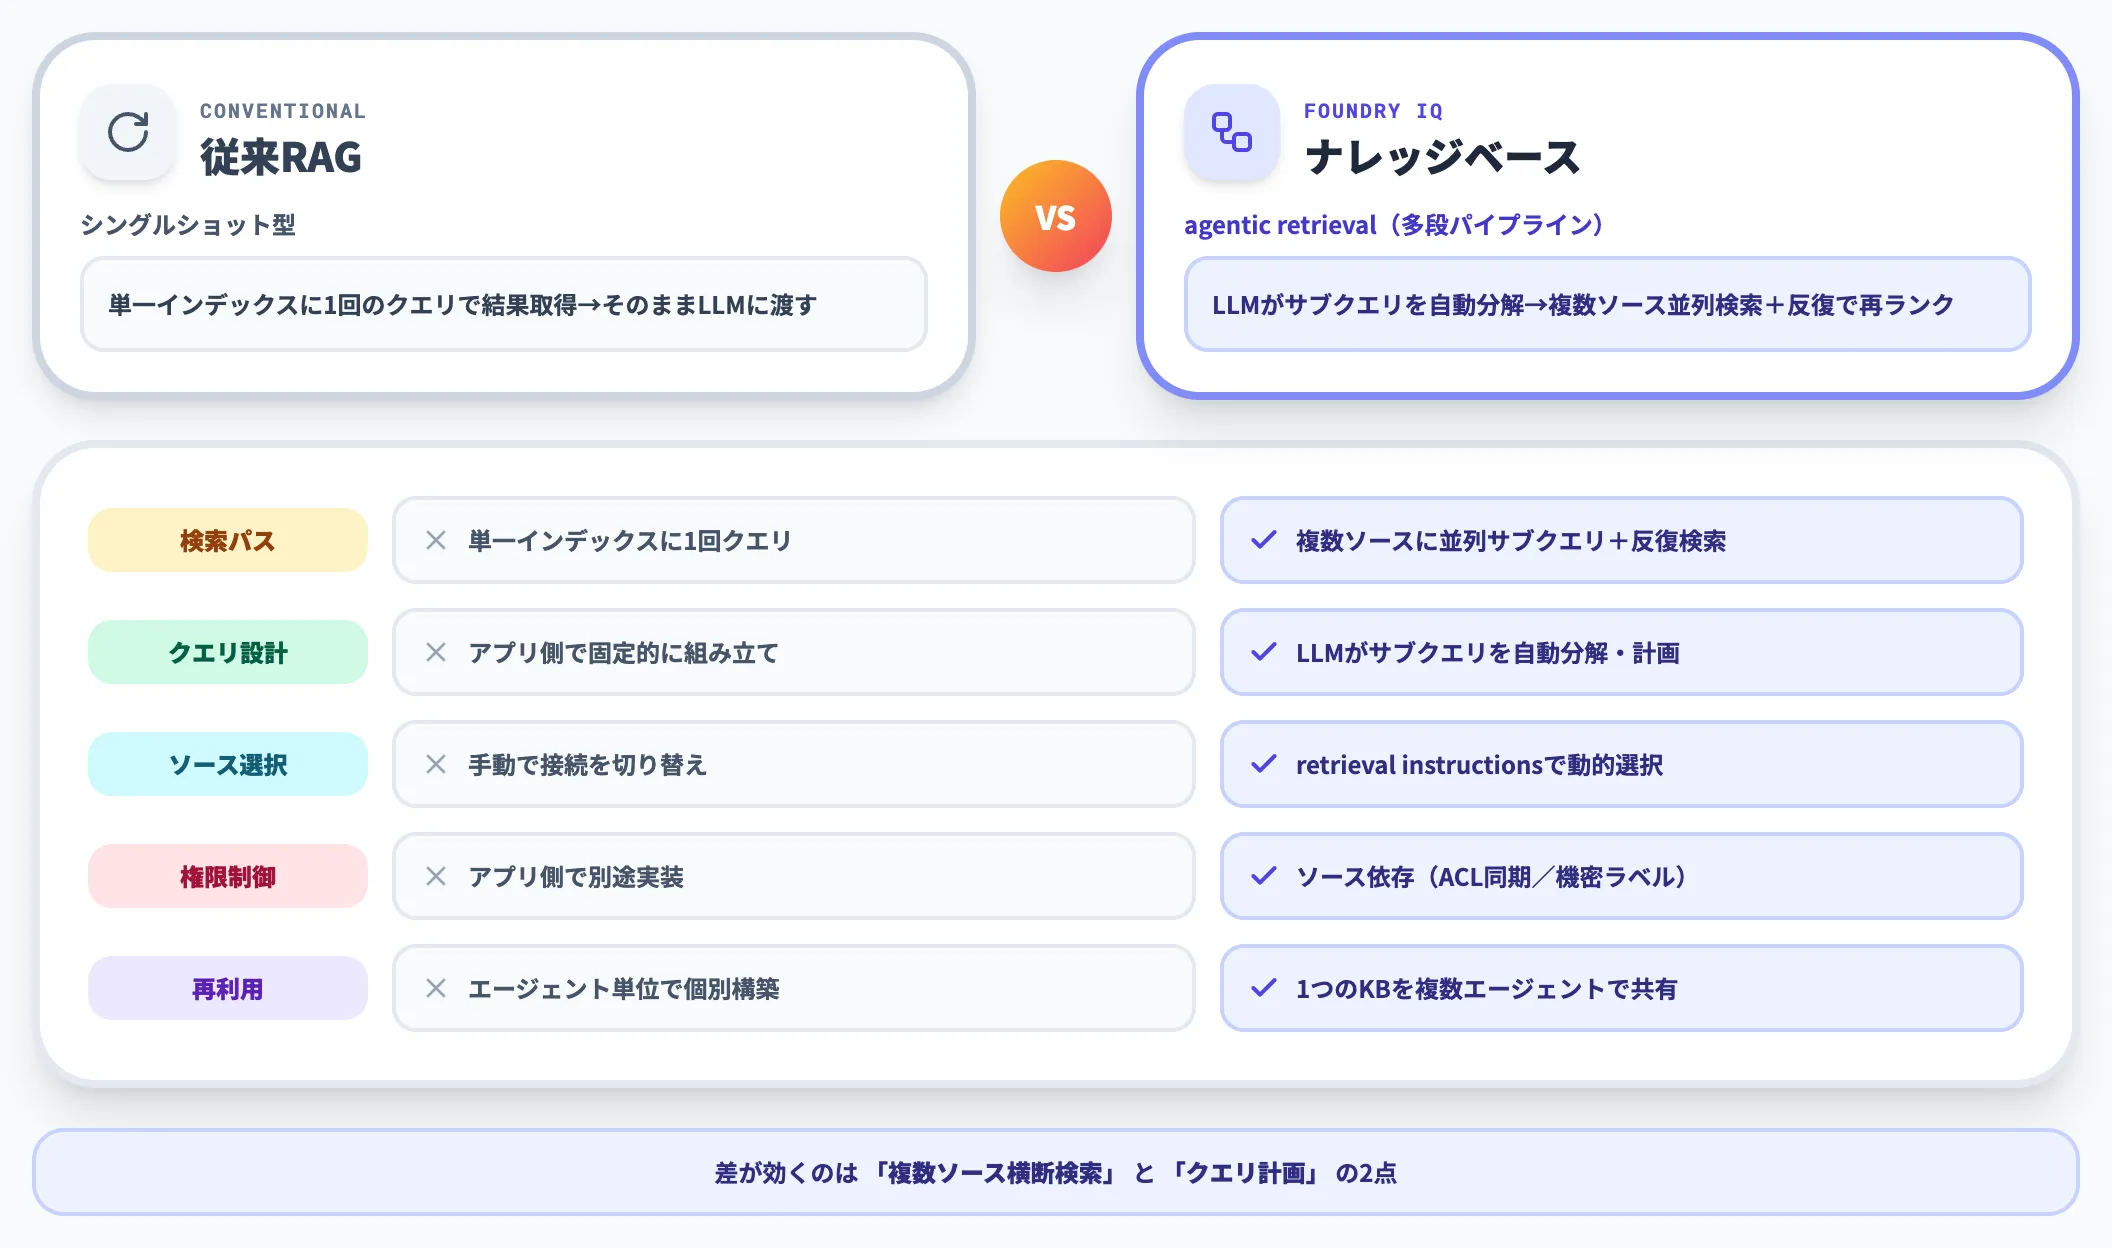Click the シングルショット型 description box

[x=190, y=226]
